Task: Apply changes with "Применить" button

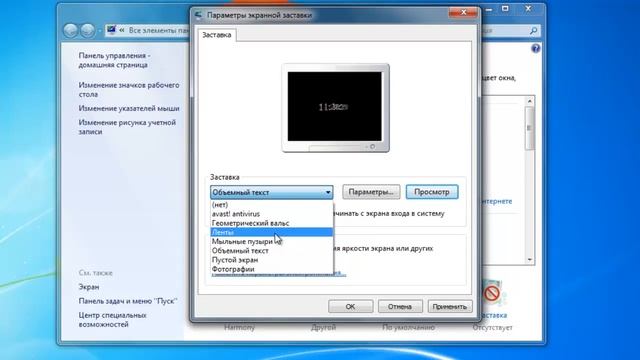Action: click(450, 307)
